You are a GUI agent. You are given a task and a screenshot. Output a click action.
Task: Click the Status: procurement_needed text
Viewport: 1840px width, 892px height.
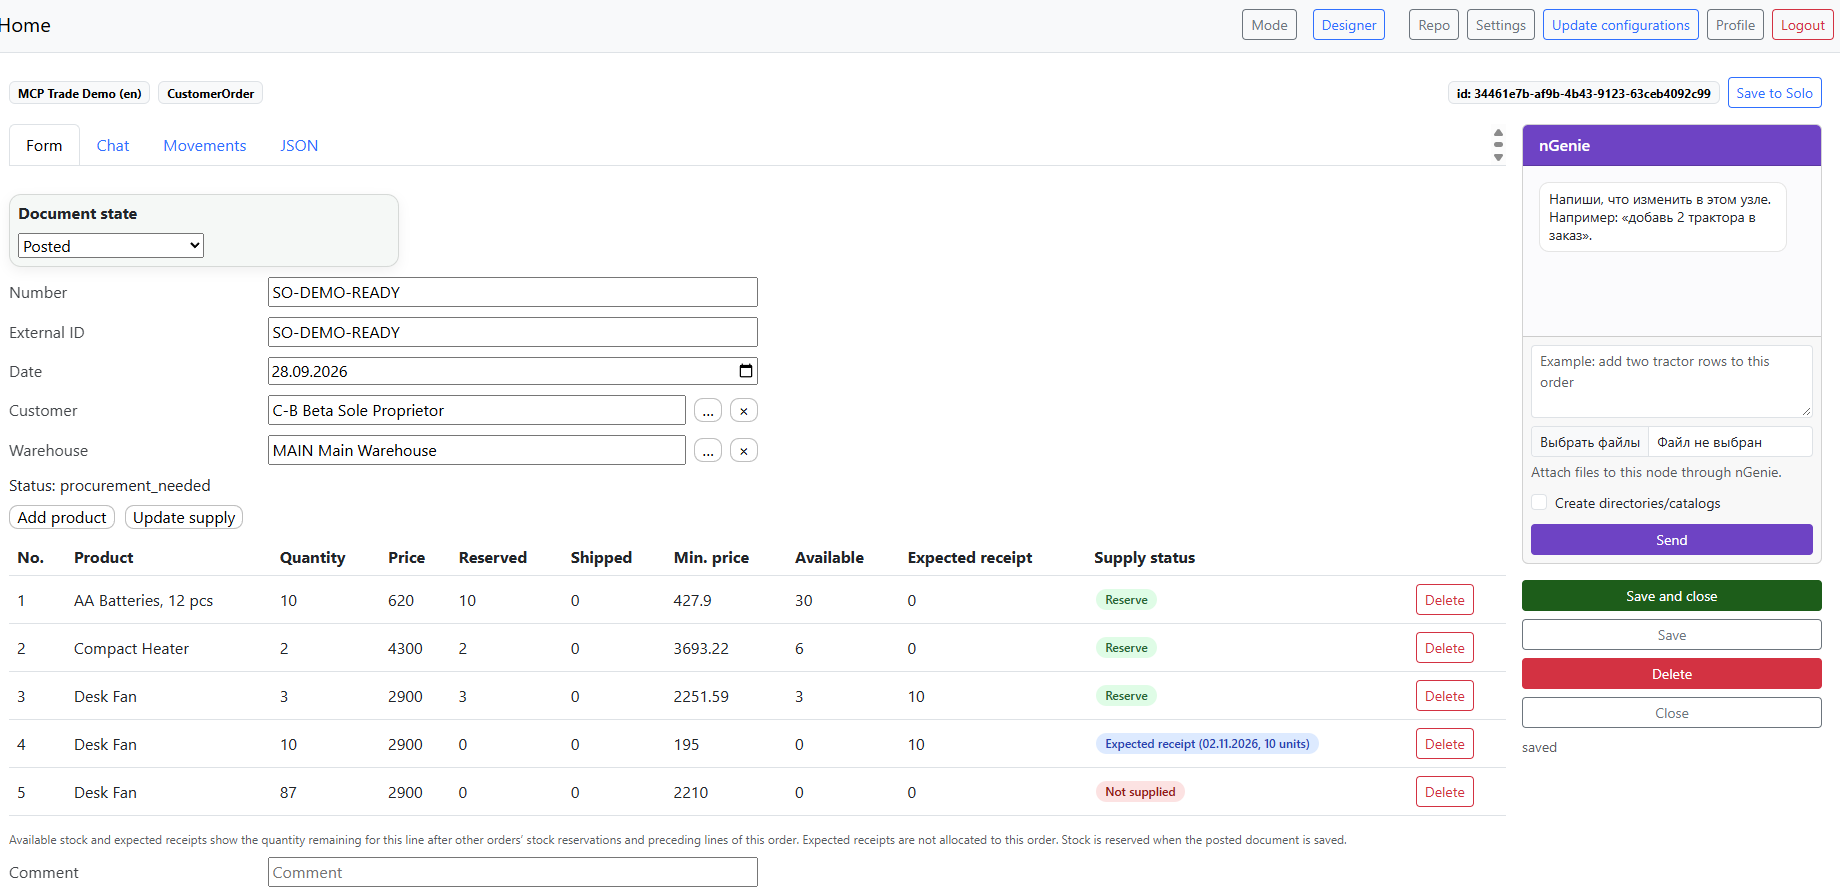coord(110,485)
